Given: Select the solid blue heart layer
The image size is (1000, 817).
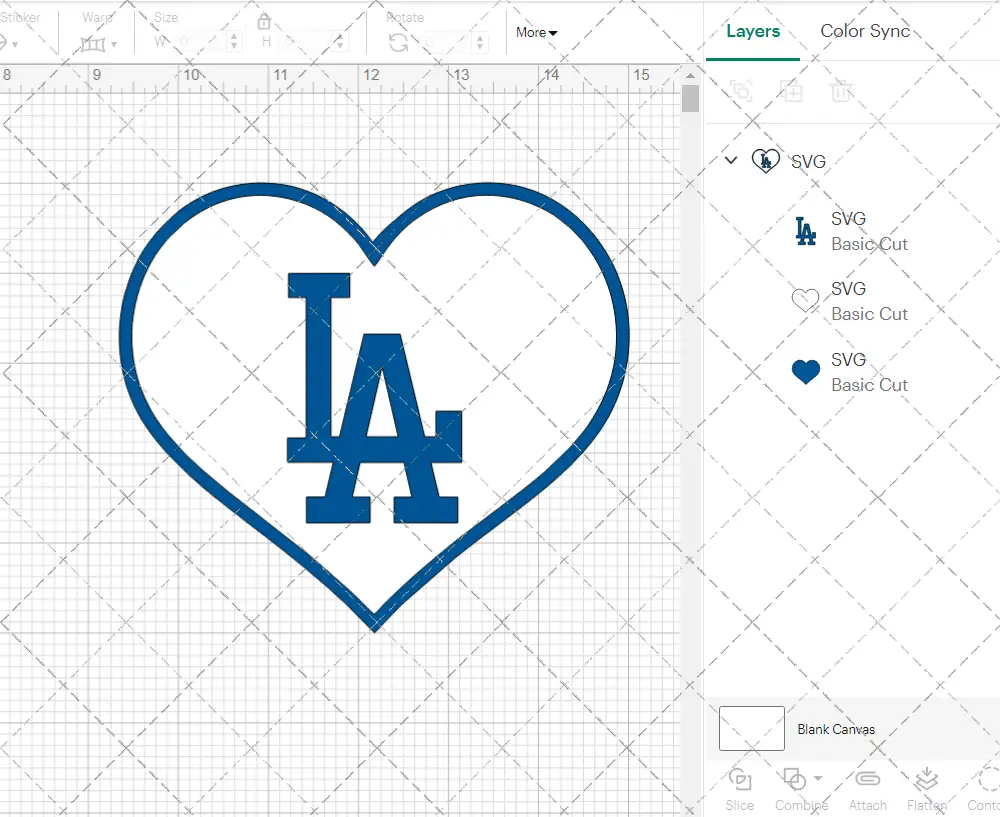Looking at the screenshot, I should pos(848,372).
